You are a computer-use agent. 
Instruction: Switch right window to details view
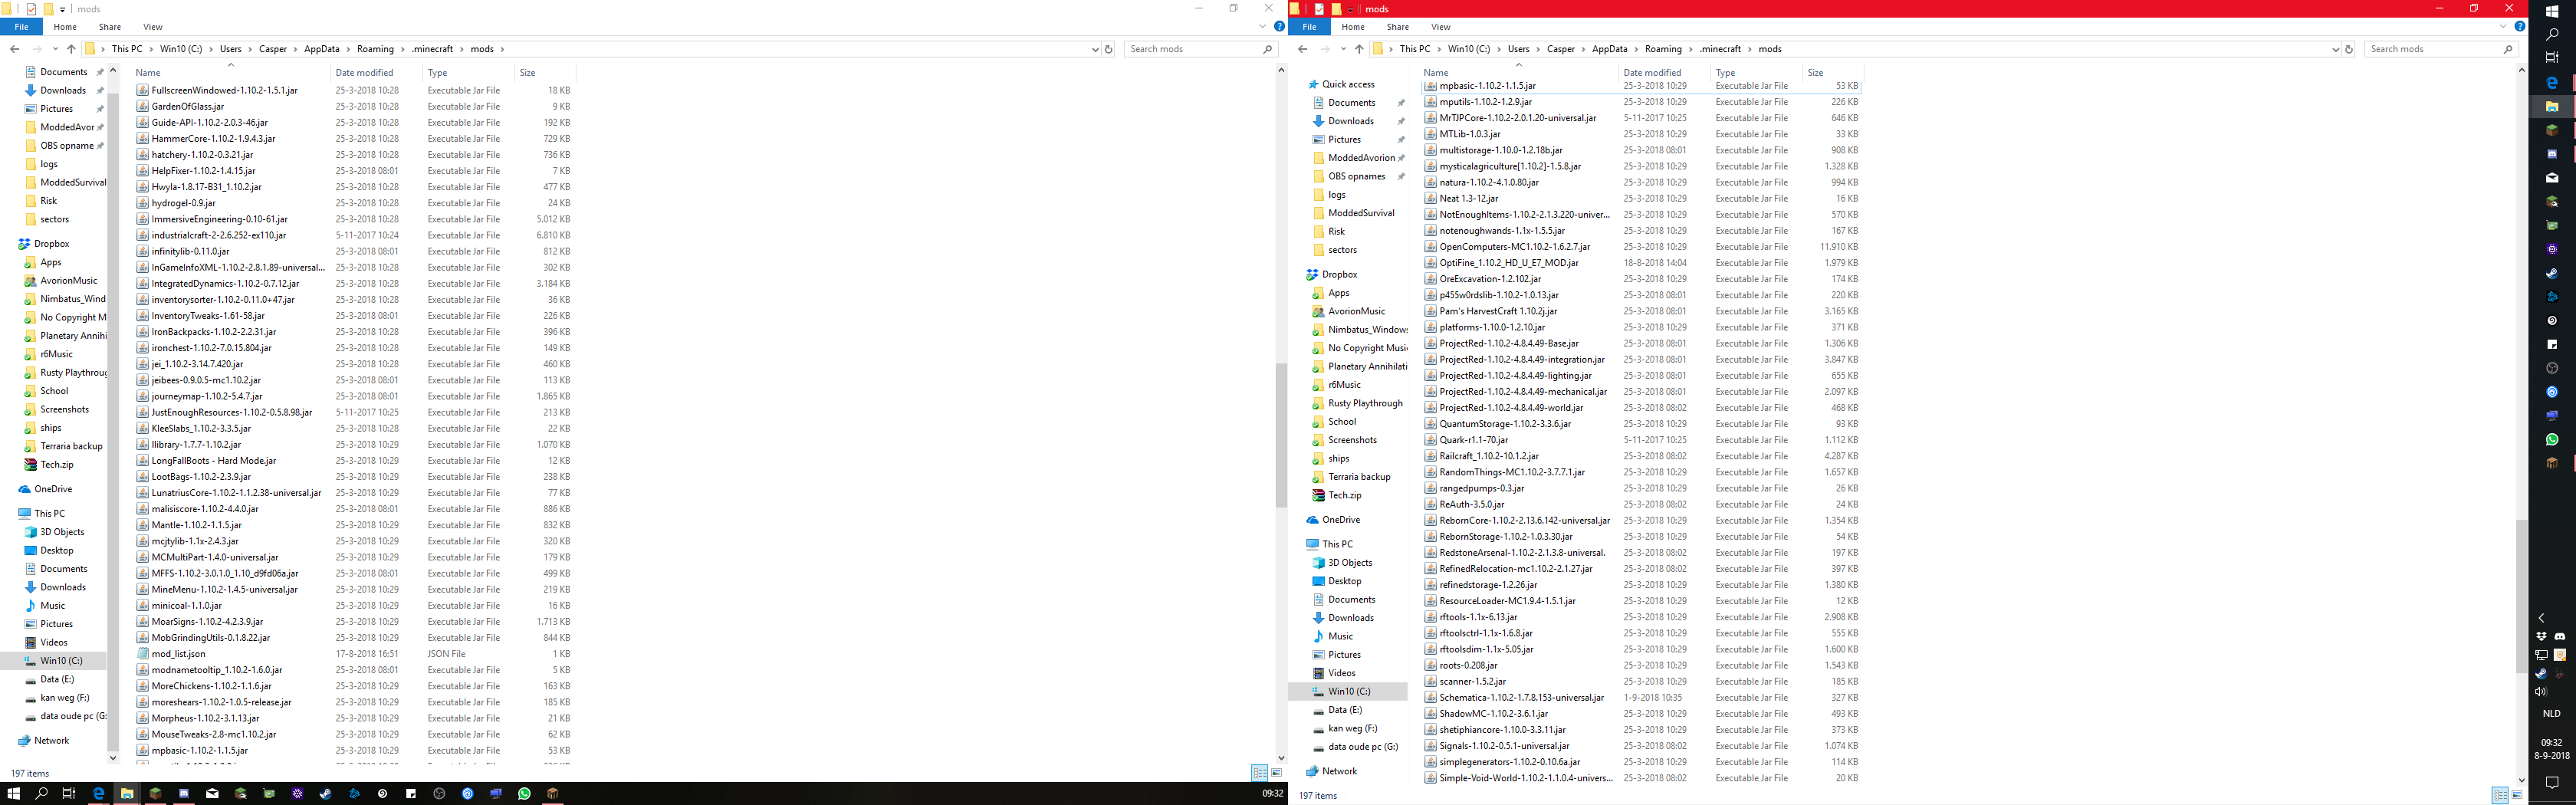(x=2500, y=795)
